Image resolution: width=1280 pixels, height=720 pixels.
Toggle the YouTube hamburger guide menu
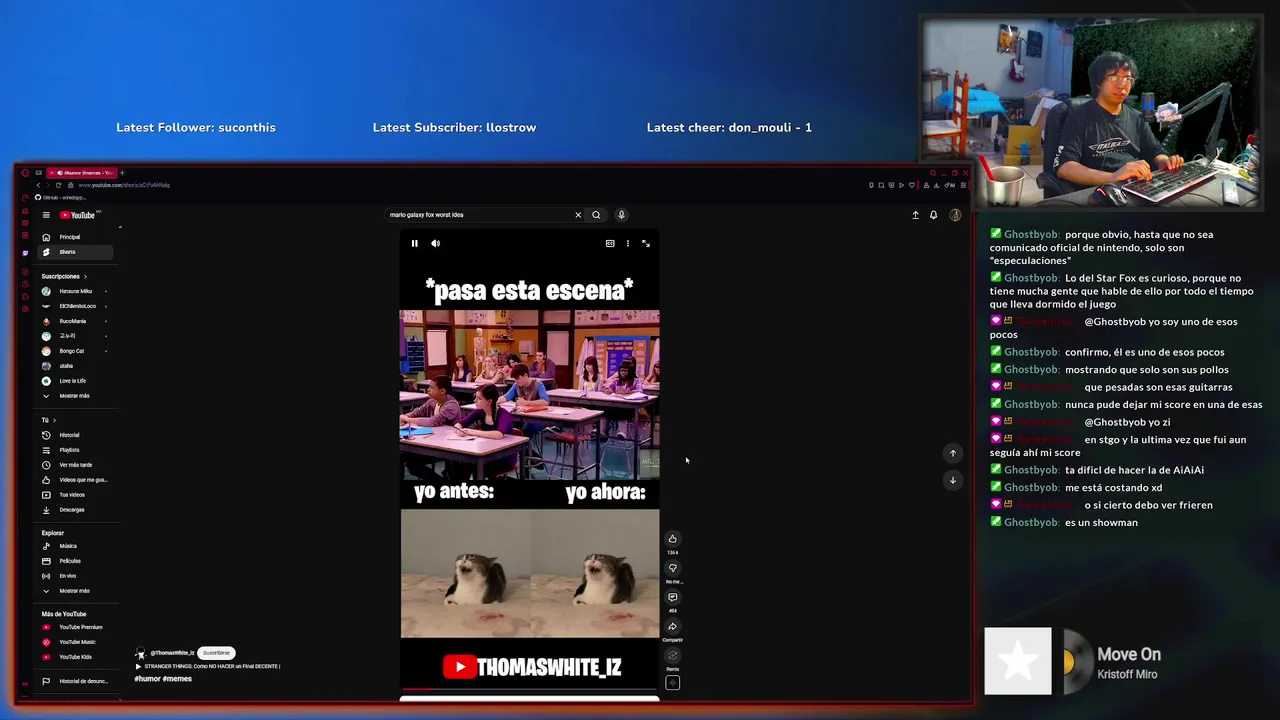click(46, 215)
